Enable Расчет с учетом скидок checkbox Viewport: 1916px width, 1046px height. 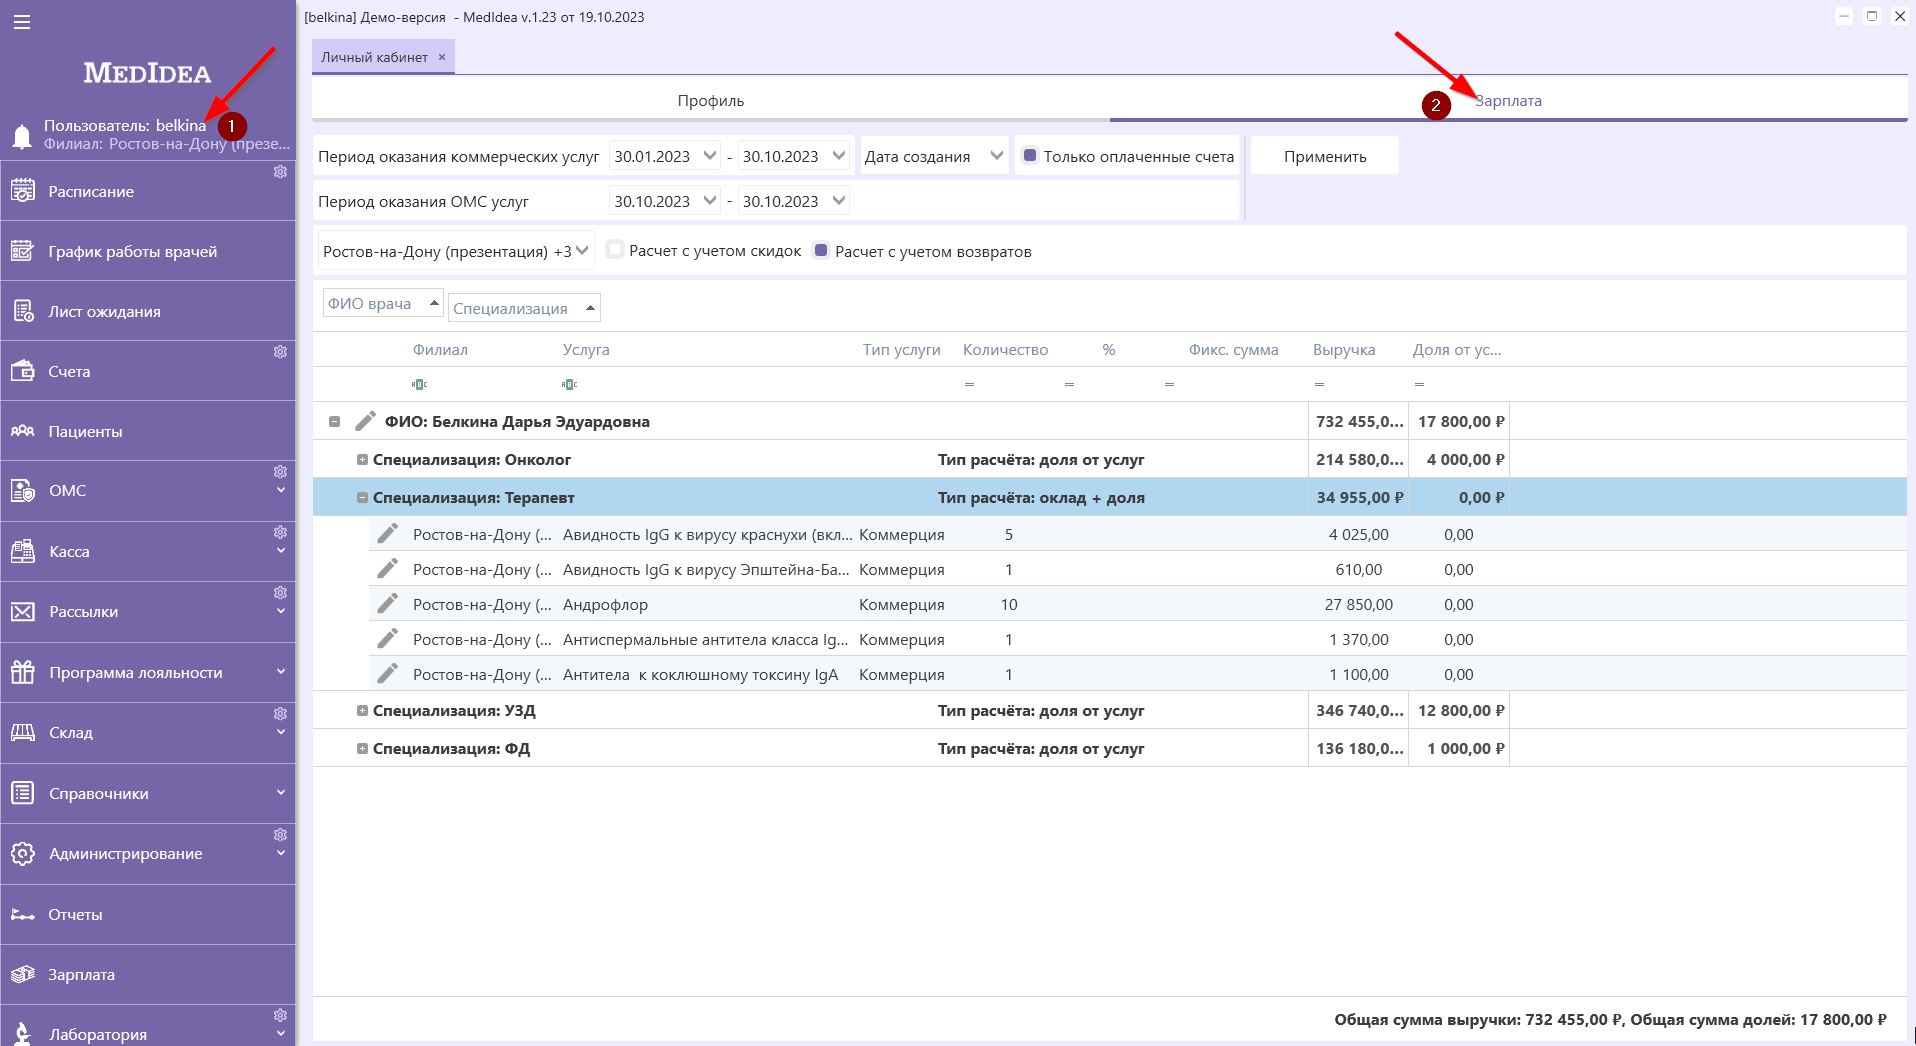tap(615, 250)
